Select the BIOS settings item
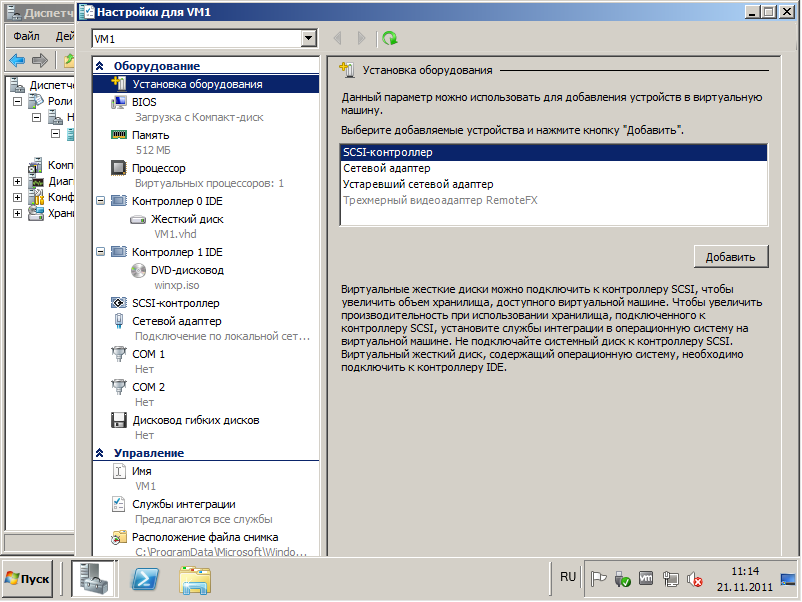This screenshot has width=802, height=602. point(144,102)
